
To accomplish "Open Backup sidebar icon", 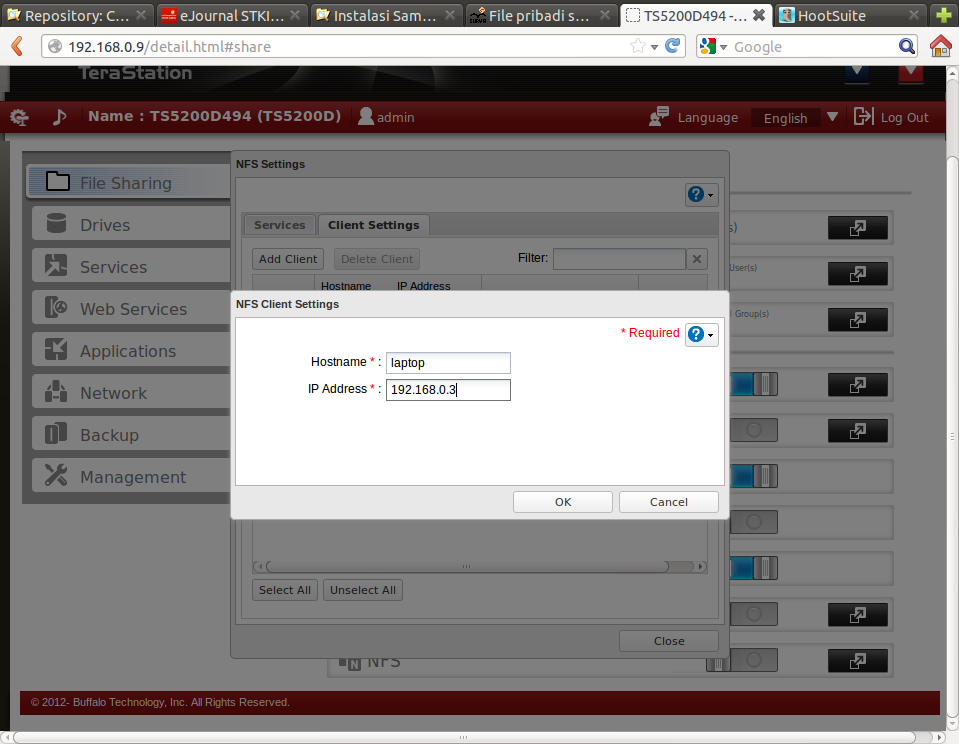I will 56,434.
